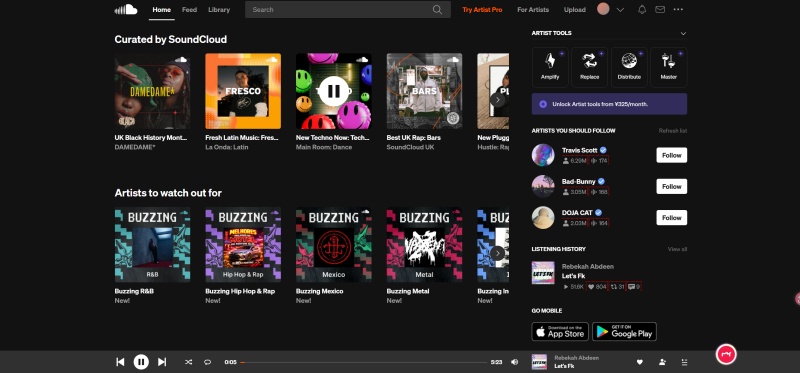Skip to the previous track
Viewport: 800px width, 373px height.
pyautogui.click(x=120, y=362)
